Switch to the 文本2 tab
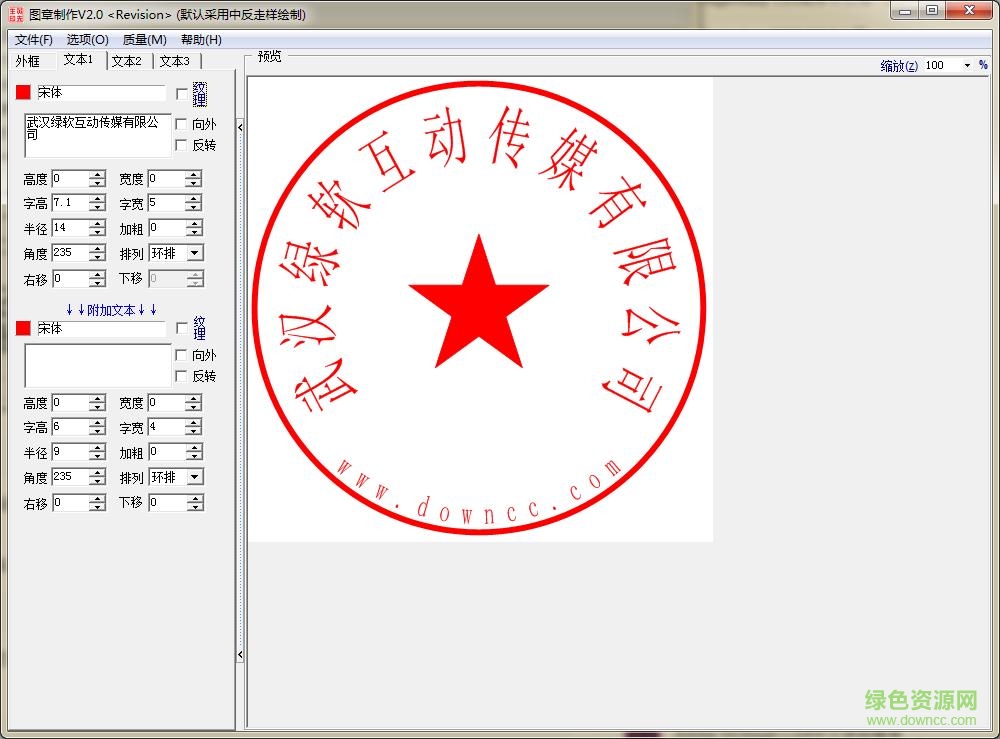Viewport: 1000px width, 739px height. [127, 60]
